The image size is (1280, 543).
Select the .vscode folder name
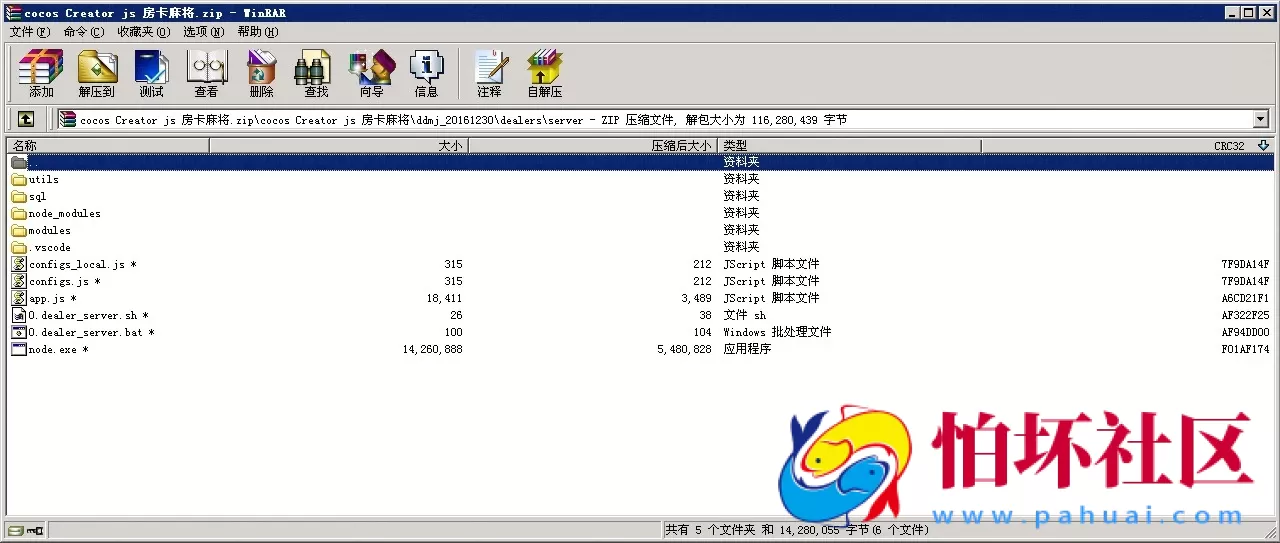(x=50, y=248)
